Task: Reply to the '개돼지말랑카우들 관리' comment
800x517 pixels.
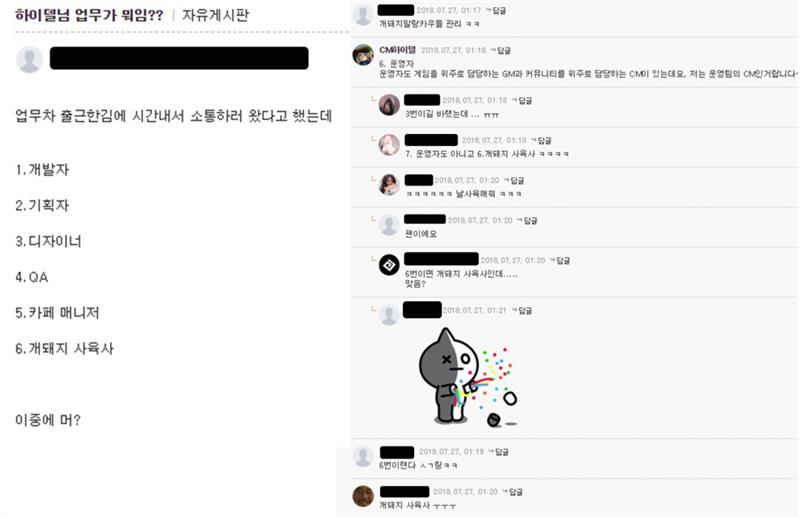Action: (495, 10)
